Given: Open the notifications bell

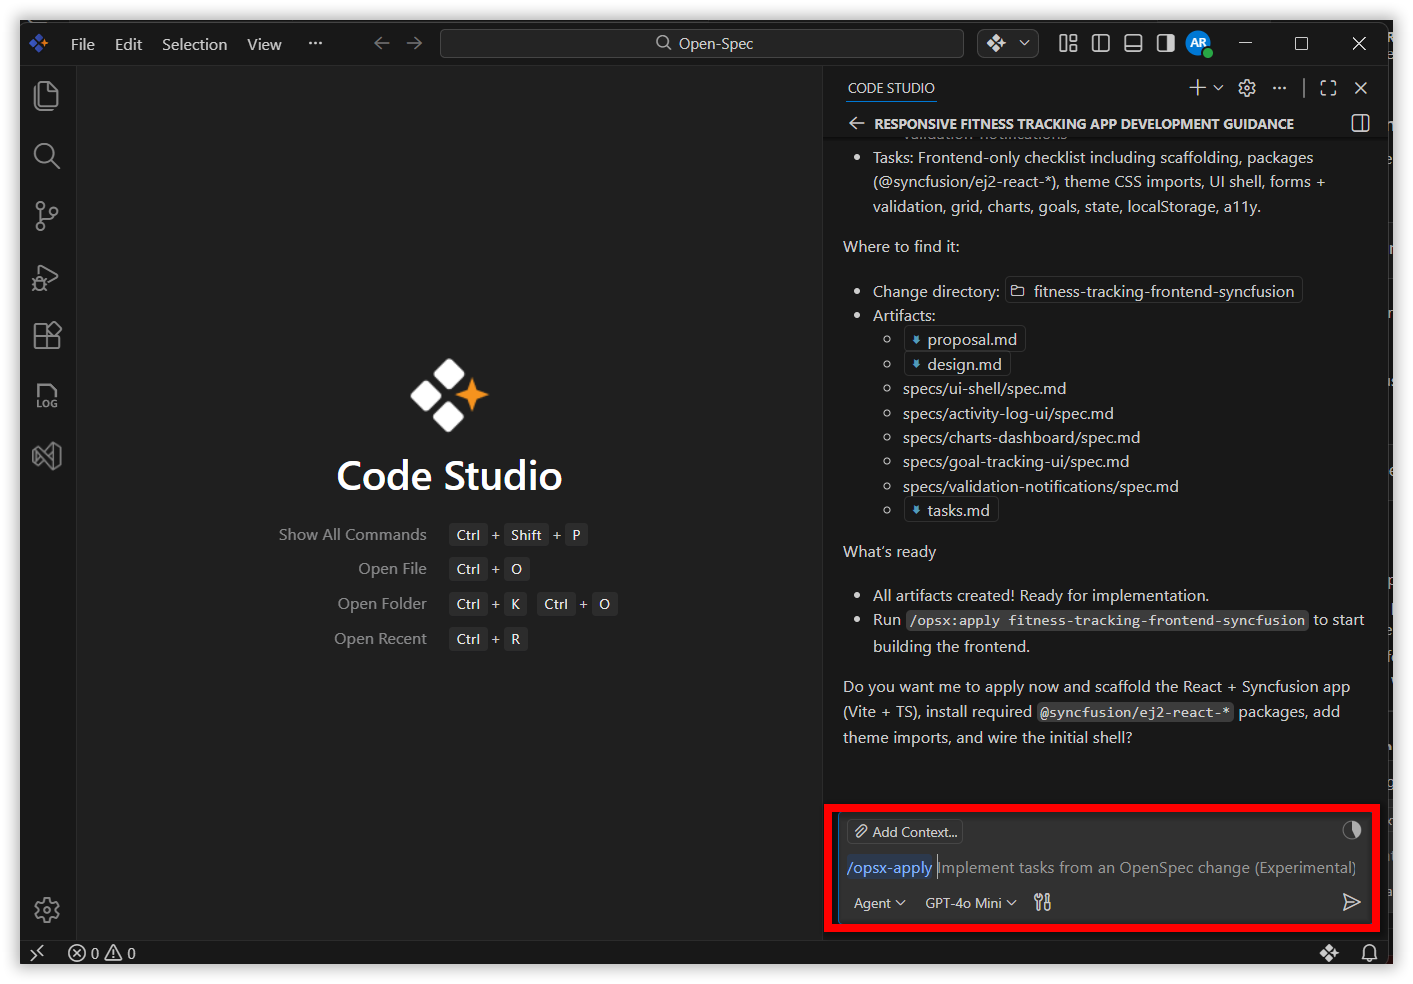Looking at the screenshot, I should pyautogui.click(x=1369, y=953).
